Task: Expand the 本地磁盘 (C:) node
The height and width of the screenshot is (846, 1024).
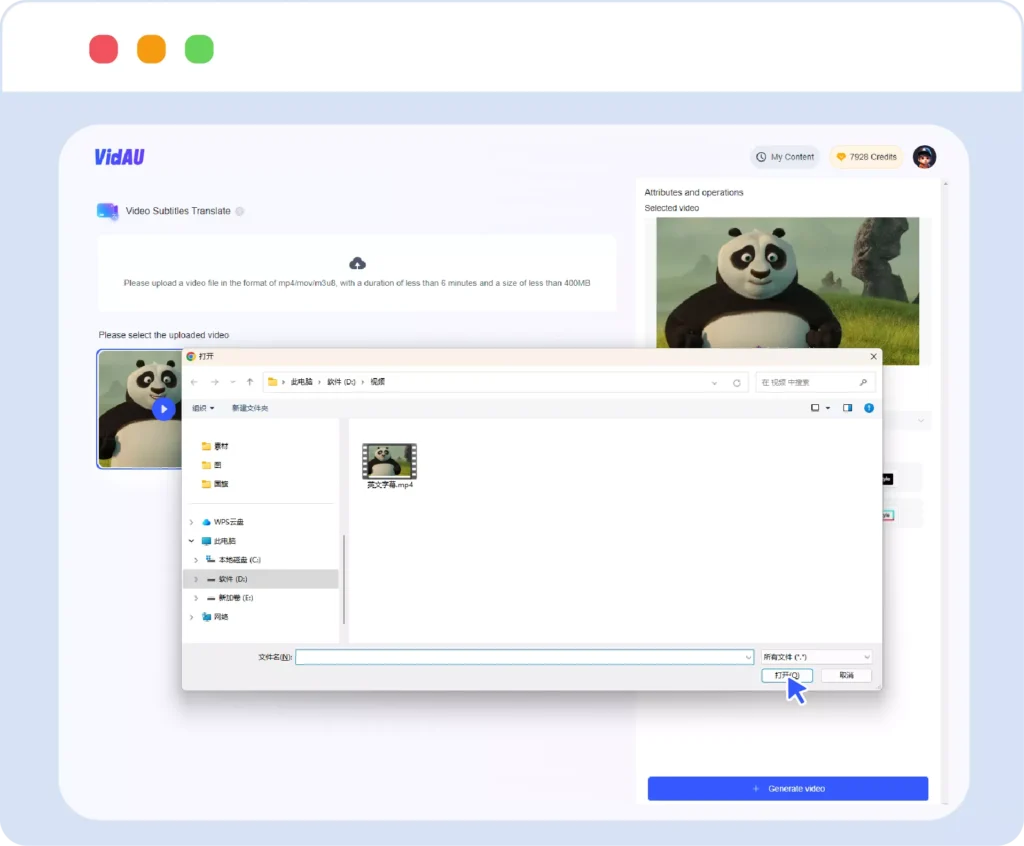Action: pos(196,560)
